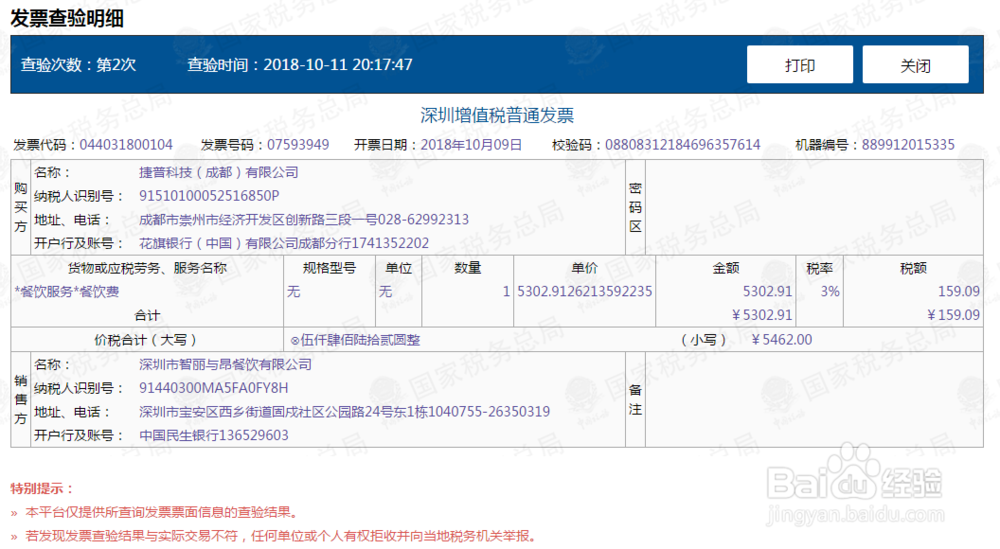
Task: Click the 规格型号 column header
Action: (x=329, y=268)
